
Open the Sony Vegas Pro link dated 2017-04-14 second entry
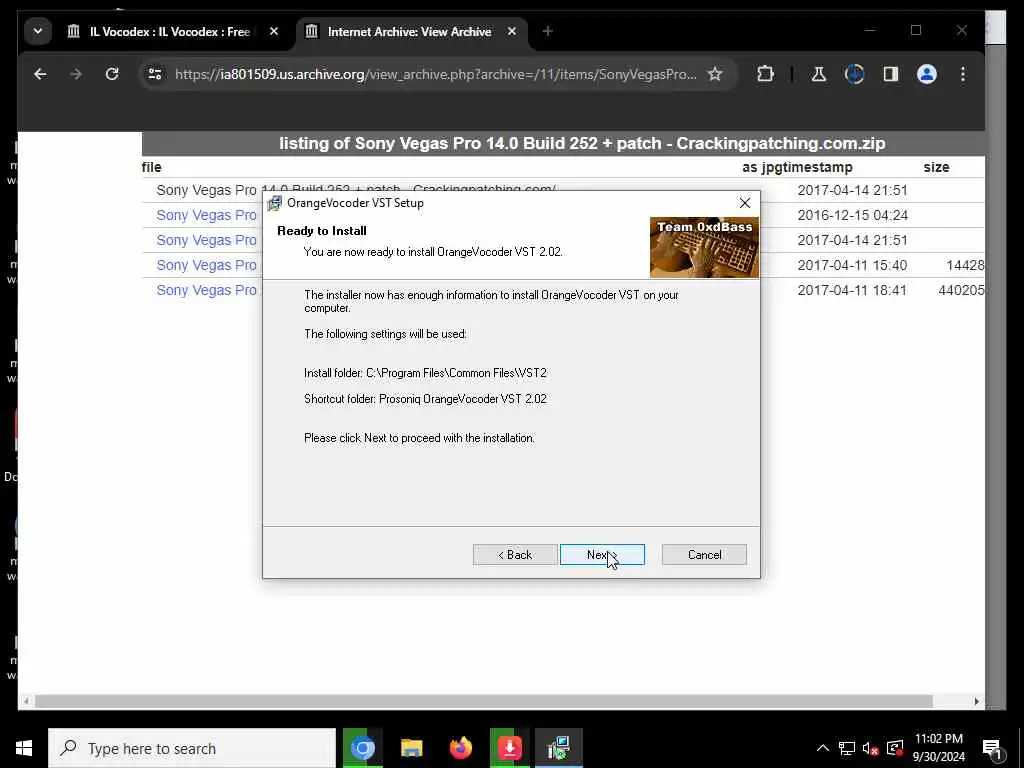(206, 240)
